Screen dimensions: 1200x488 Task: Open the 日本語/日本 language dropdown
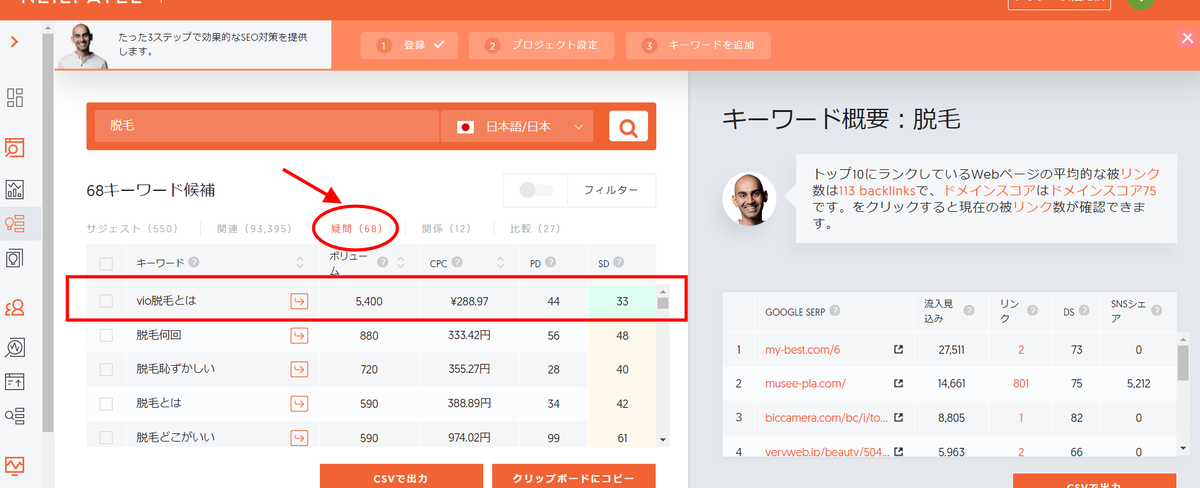pyautogui.click(x=517, y=127)
